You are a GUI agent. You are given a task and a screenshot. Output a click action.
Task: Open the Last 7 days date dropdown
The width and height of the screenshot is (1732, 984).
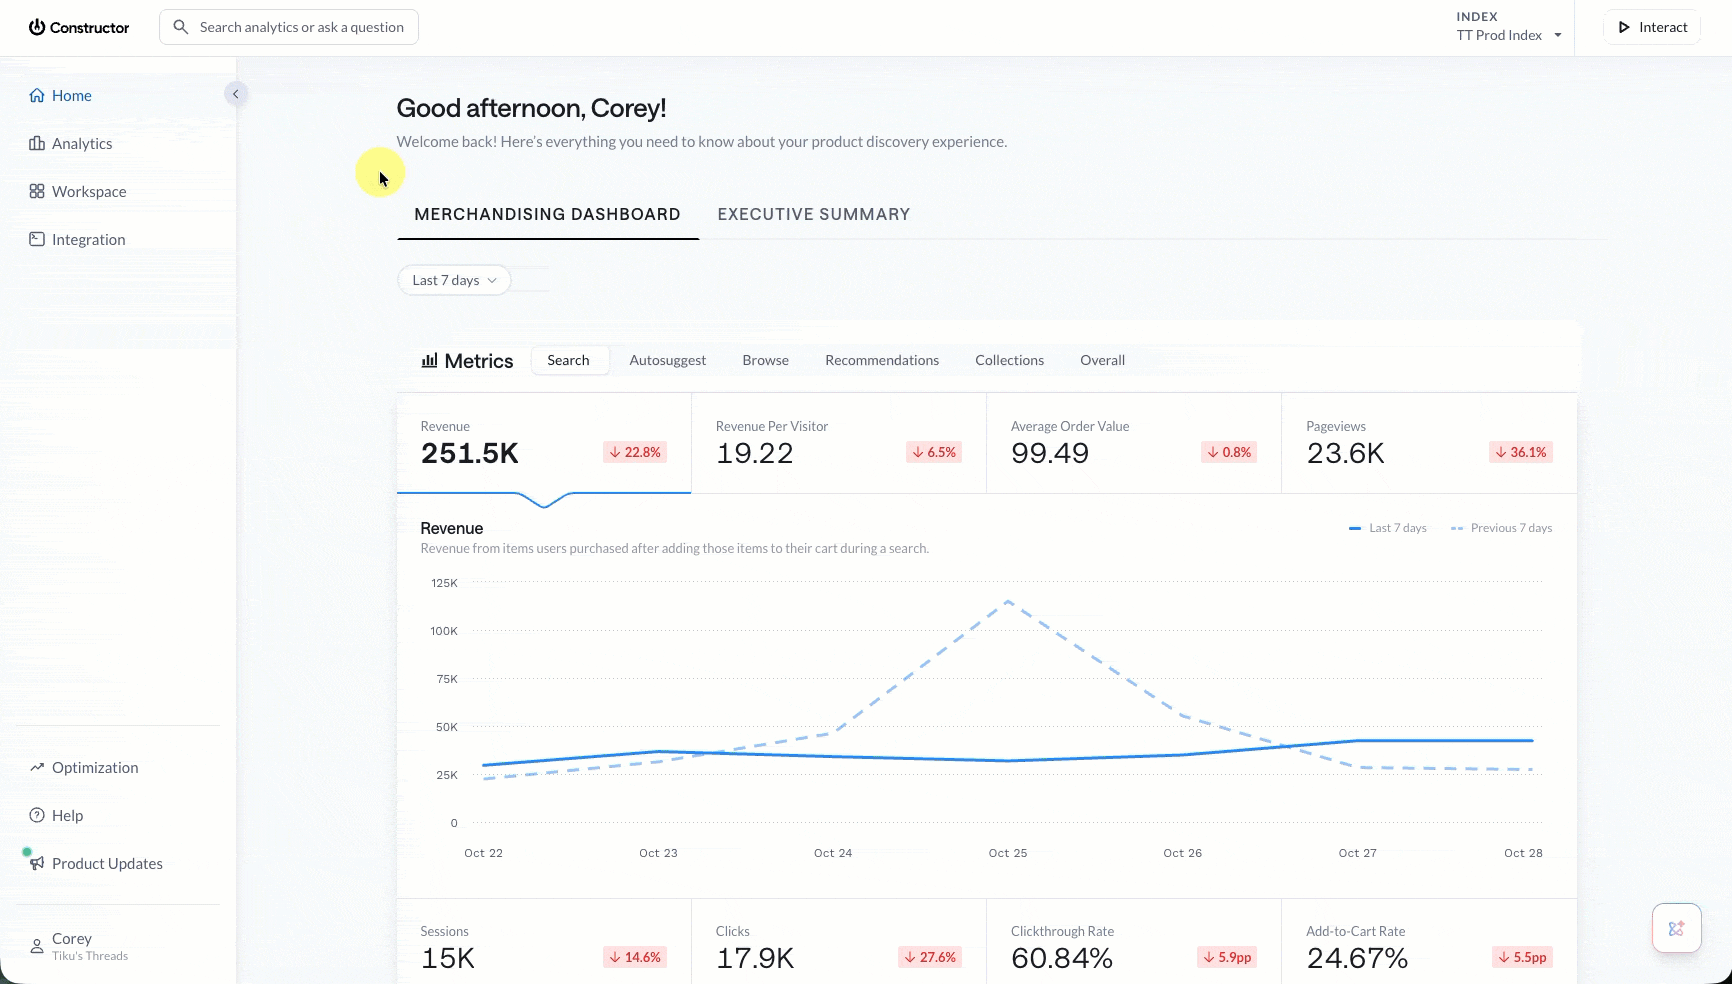pyautogui.click(x=454, y=280)
